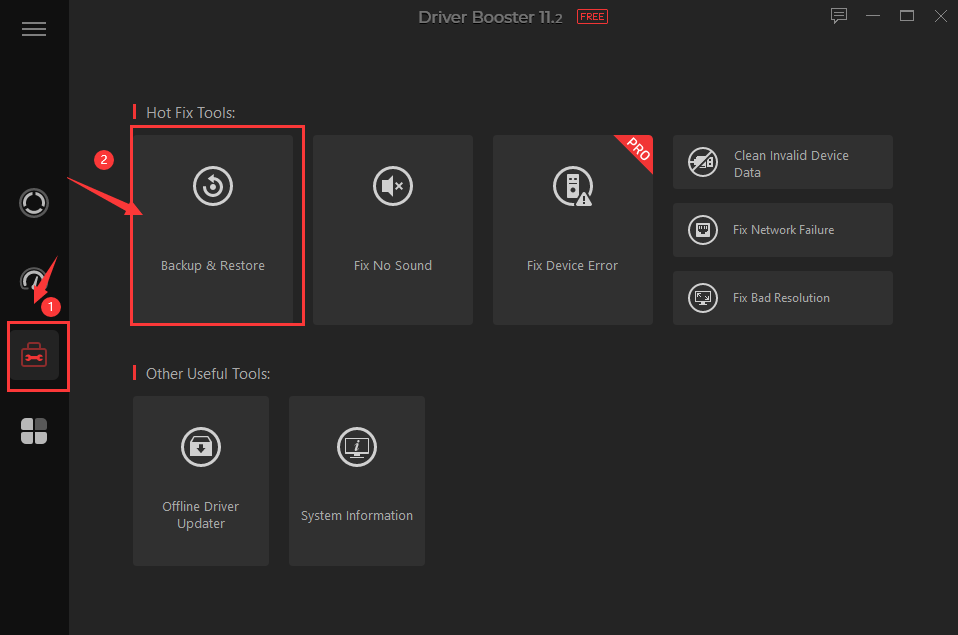Open the Boost gauge section in sidebar
The image size is (958, 635).
coord(34,280)
